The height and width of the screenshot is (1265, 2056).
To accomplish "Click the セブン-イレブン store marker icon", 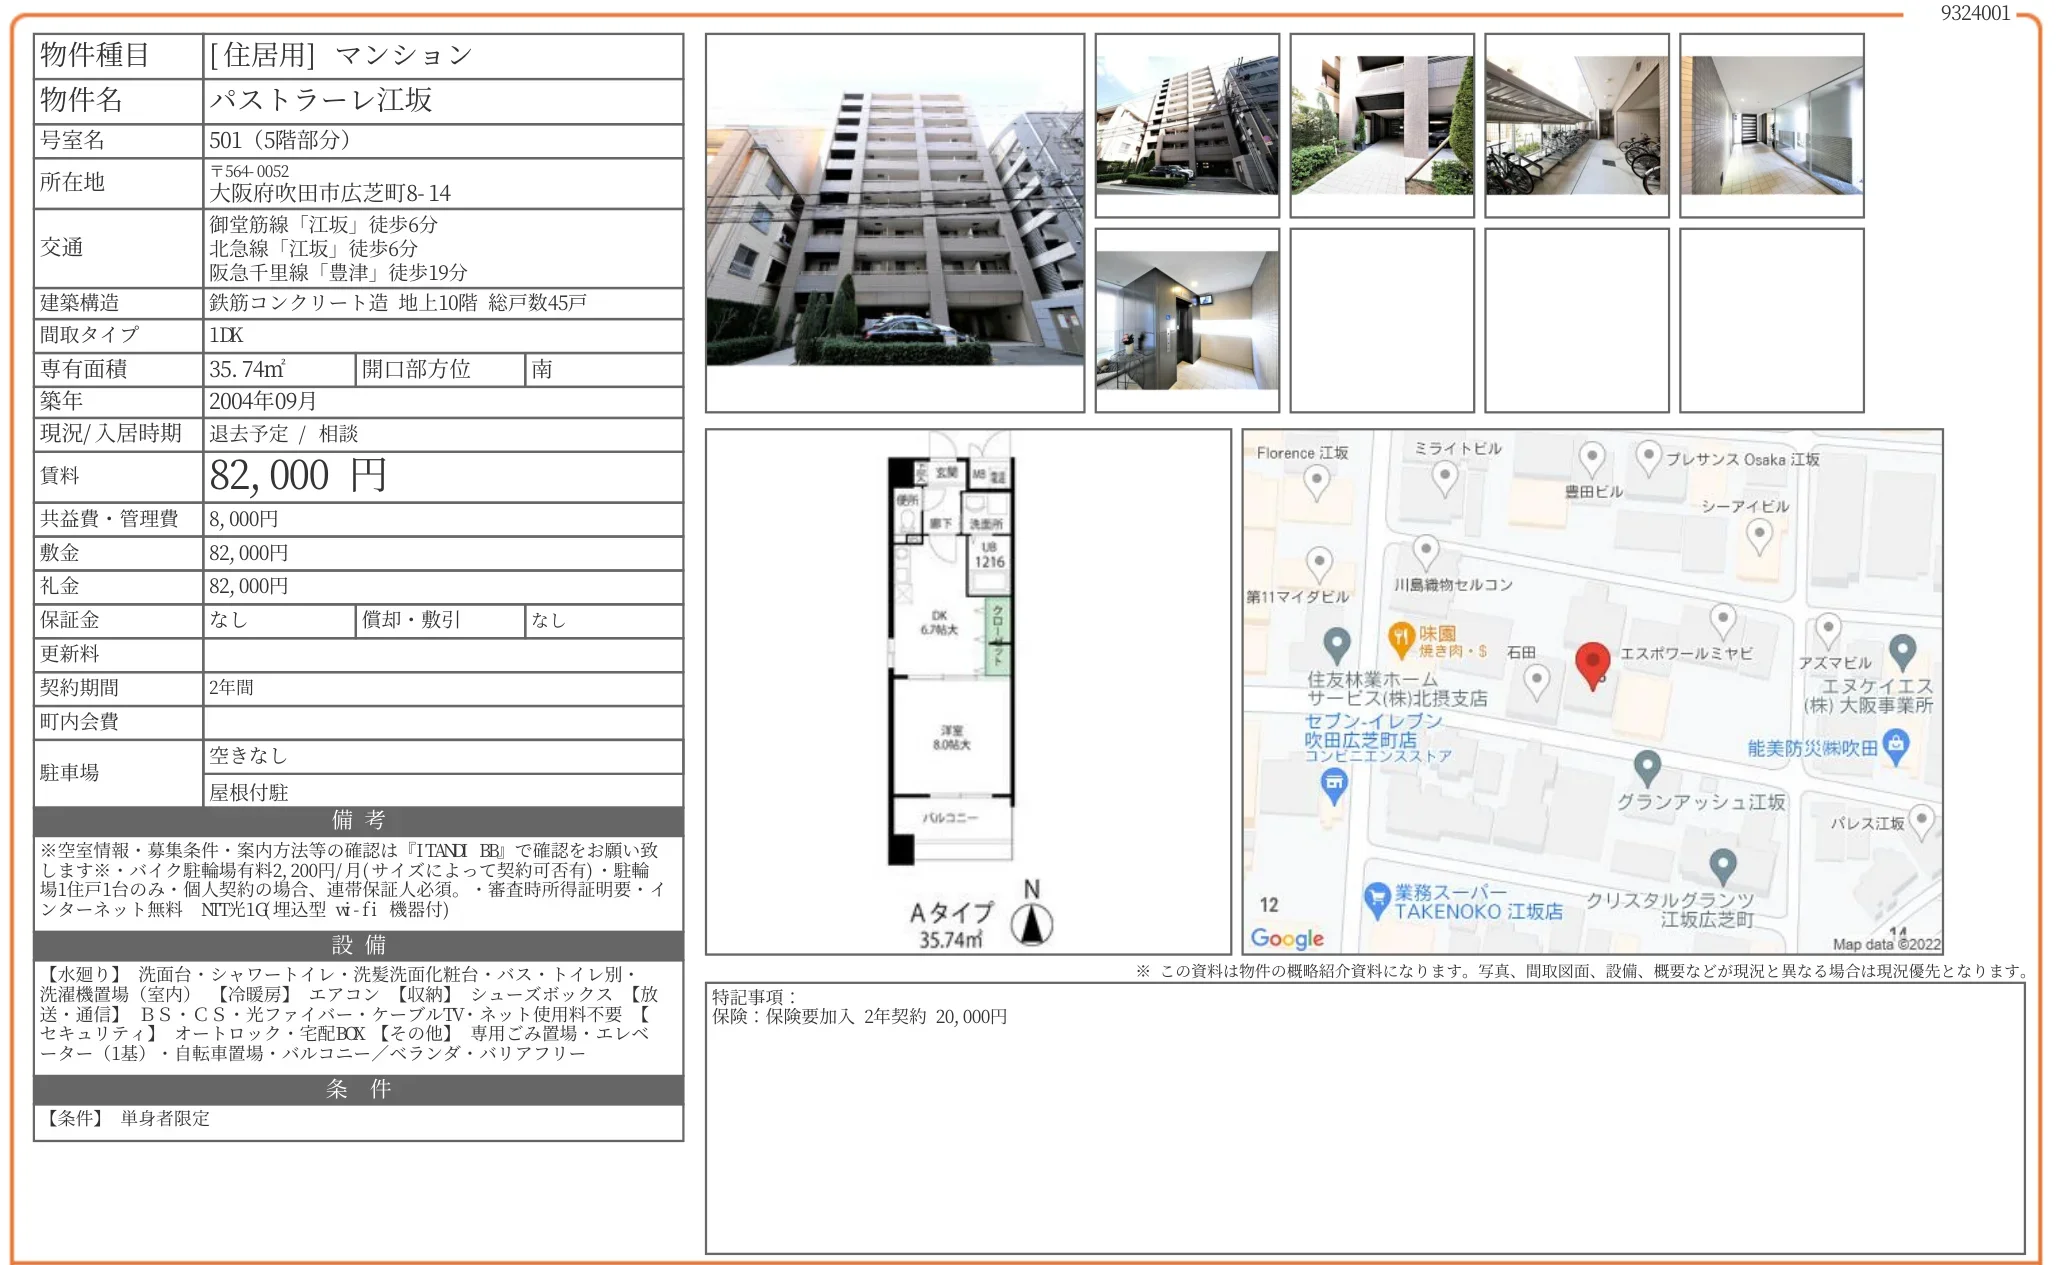I will pyautogui.click(x=1334, y=786).
